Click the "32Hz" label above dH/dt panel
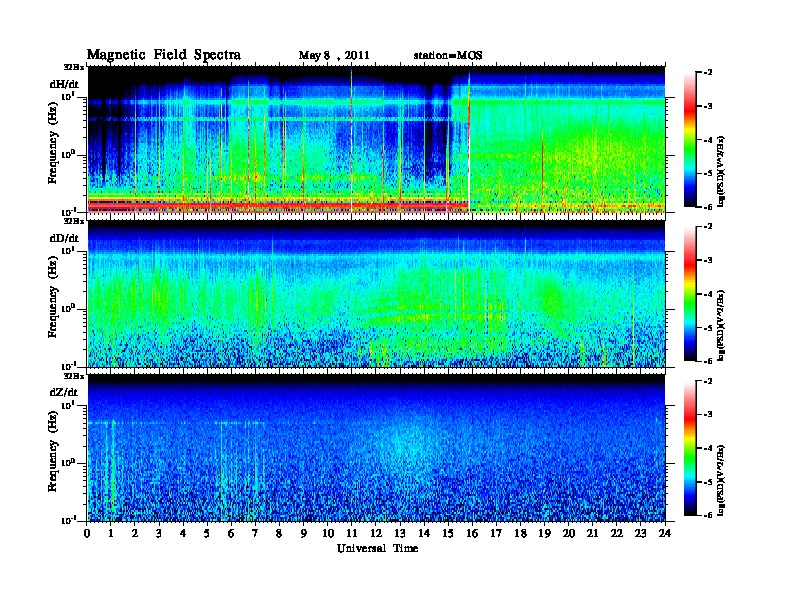Screen dimensions: 792x612 coord(74,67)
